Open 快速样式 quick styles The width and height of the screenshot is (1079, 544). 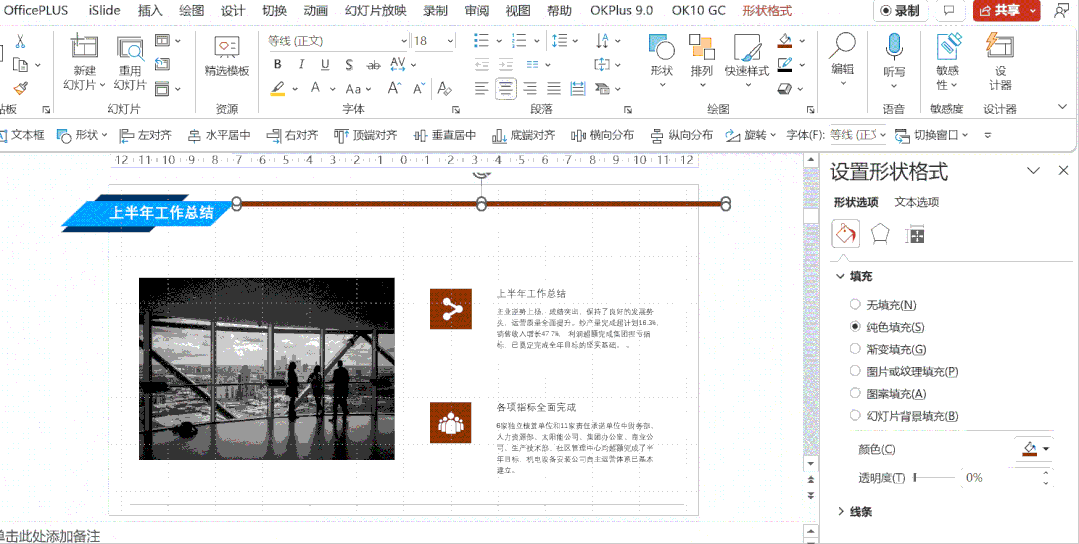[x=747, y=60]
